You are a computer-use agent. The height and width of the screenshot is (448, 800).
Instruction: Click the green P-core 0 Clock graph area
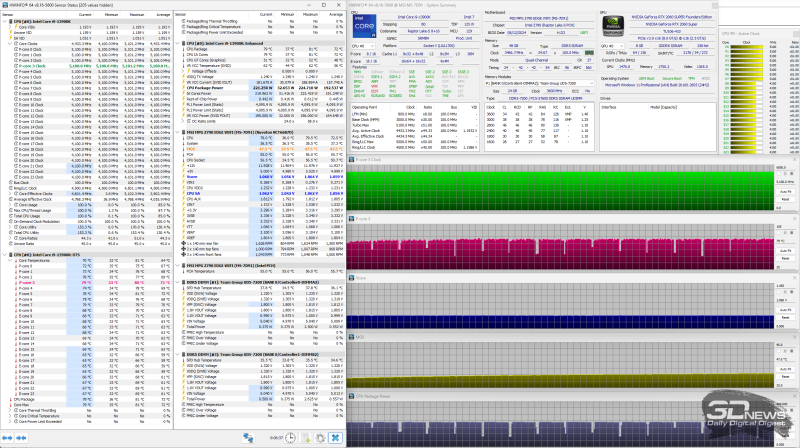tap(560, 188)
